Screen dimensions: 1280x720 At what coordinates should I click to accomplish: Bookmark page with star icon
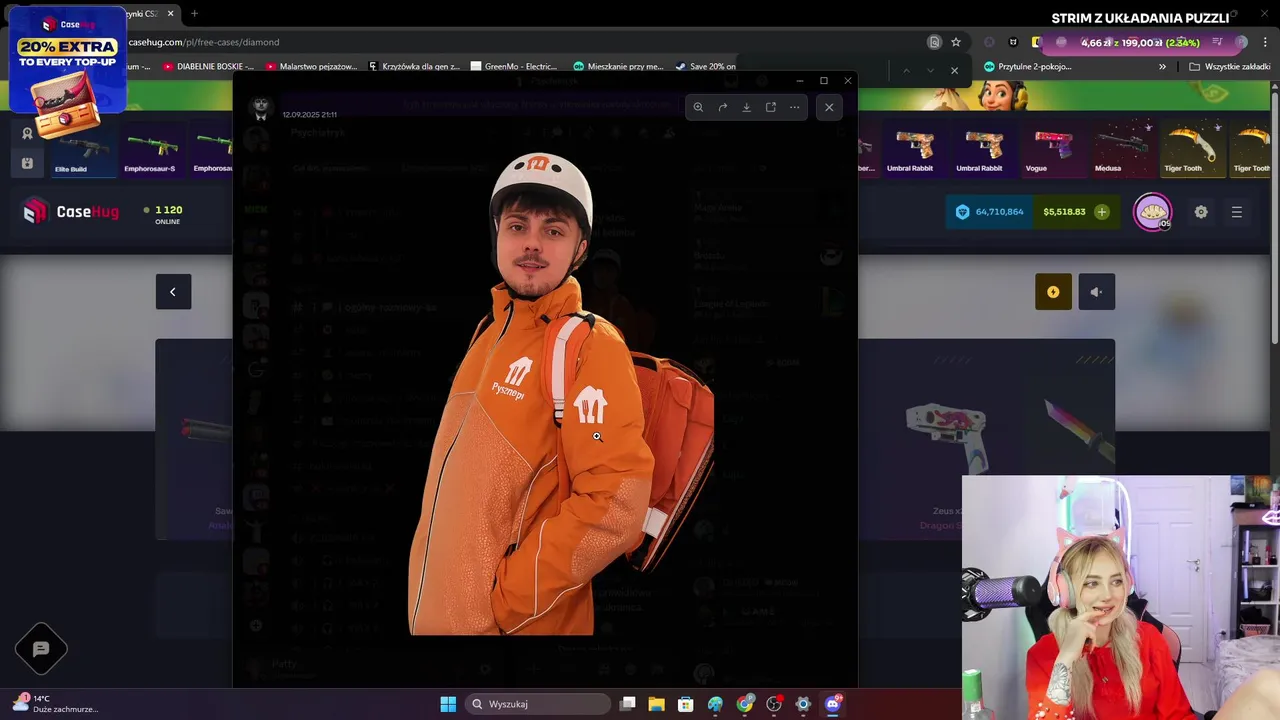click(x=956, y=42)
